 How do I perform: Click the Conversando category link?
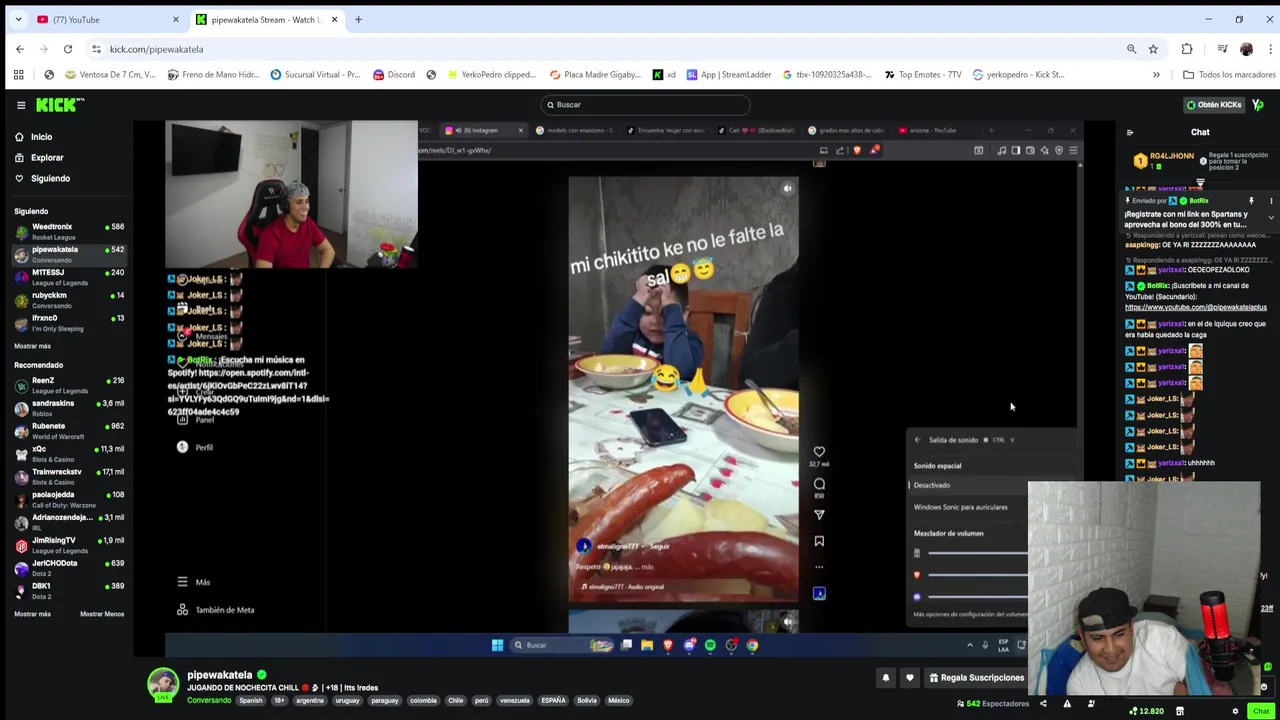click(209, 700)
